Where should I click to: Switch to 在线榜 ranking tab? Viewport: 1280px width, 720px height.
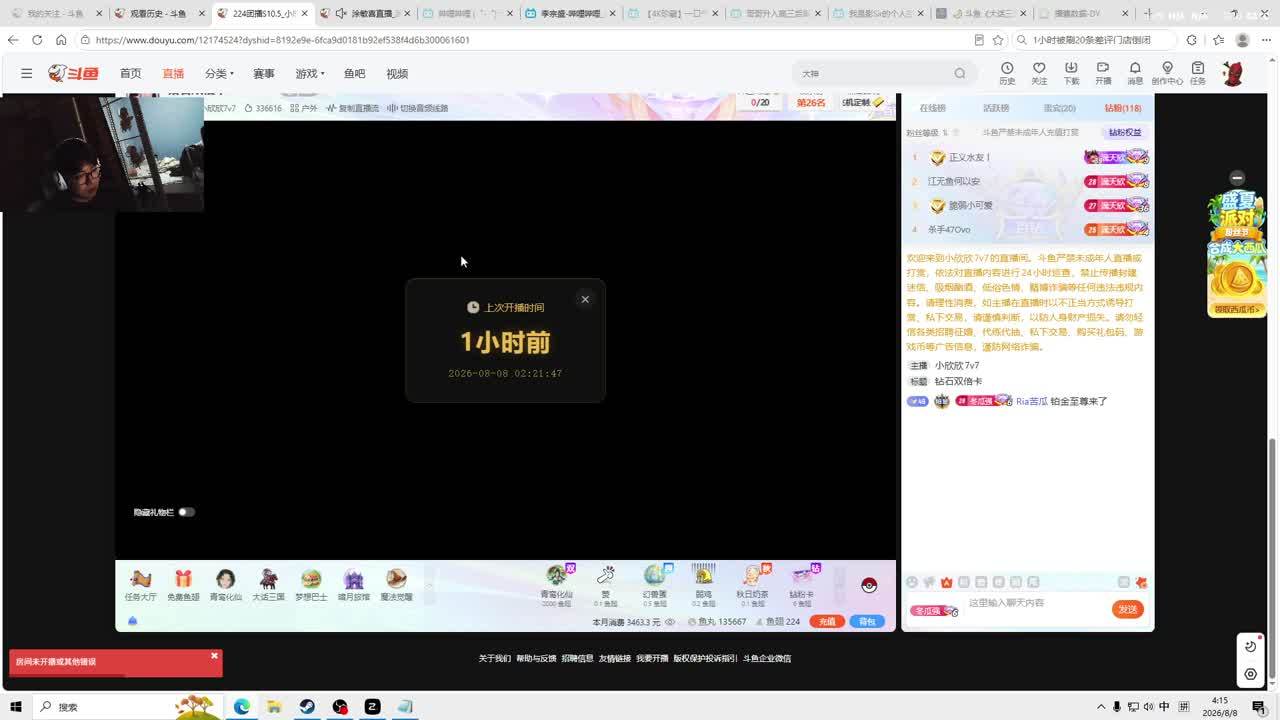point(932,108)
